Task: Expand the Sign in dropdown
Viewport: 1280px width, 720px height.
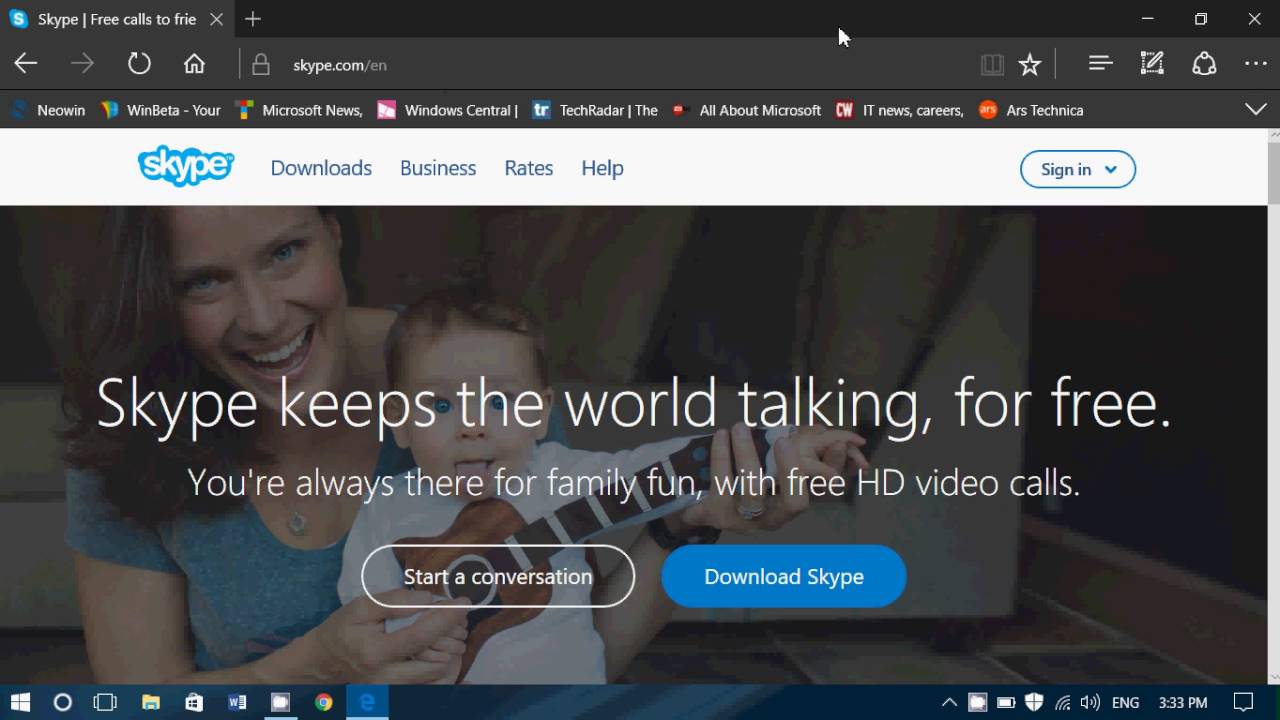Action: [x=1078, y=169]
